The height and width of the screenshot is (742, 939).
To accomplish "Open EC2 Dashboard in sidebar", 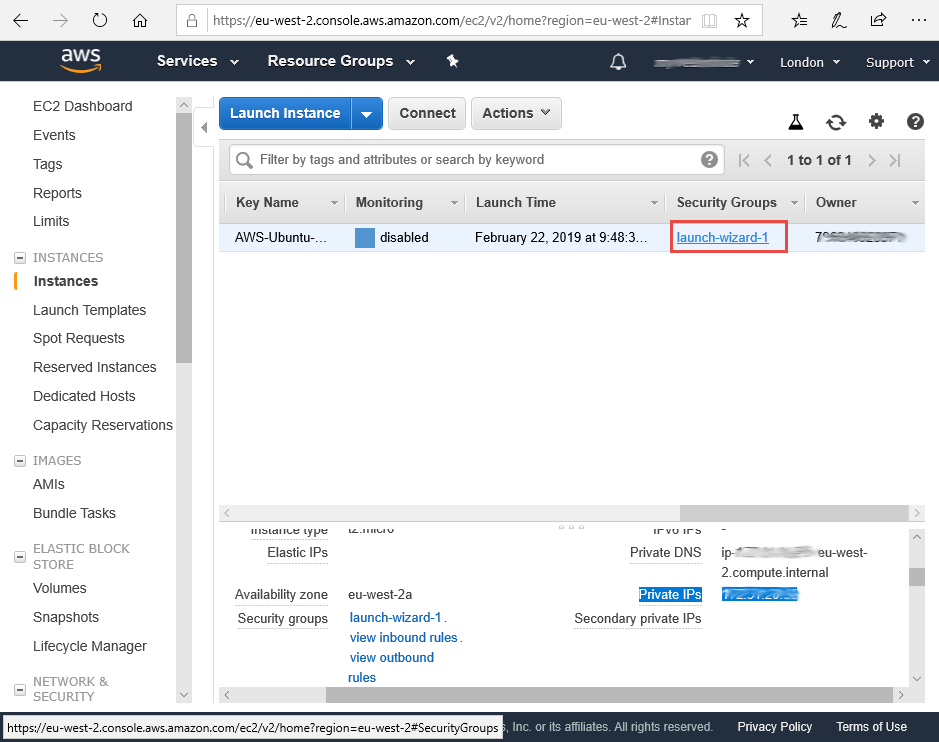I will [x=83, y=107].
